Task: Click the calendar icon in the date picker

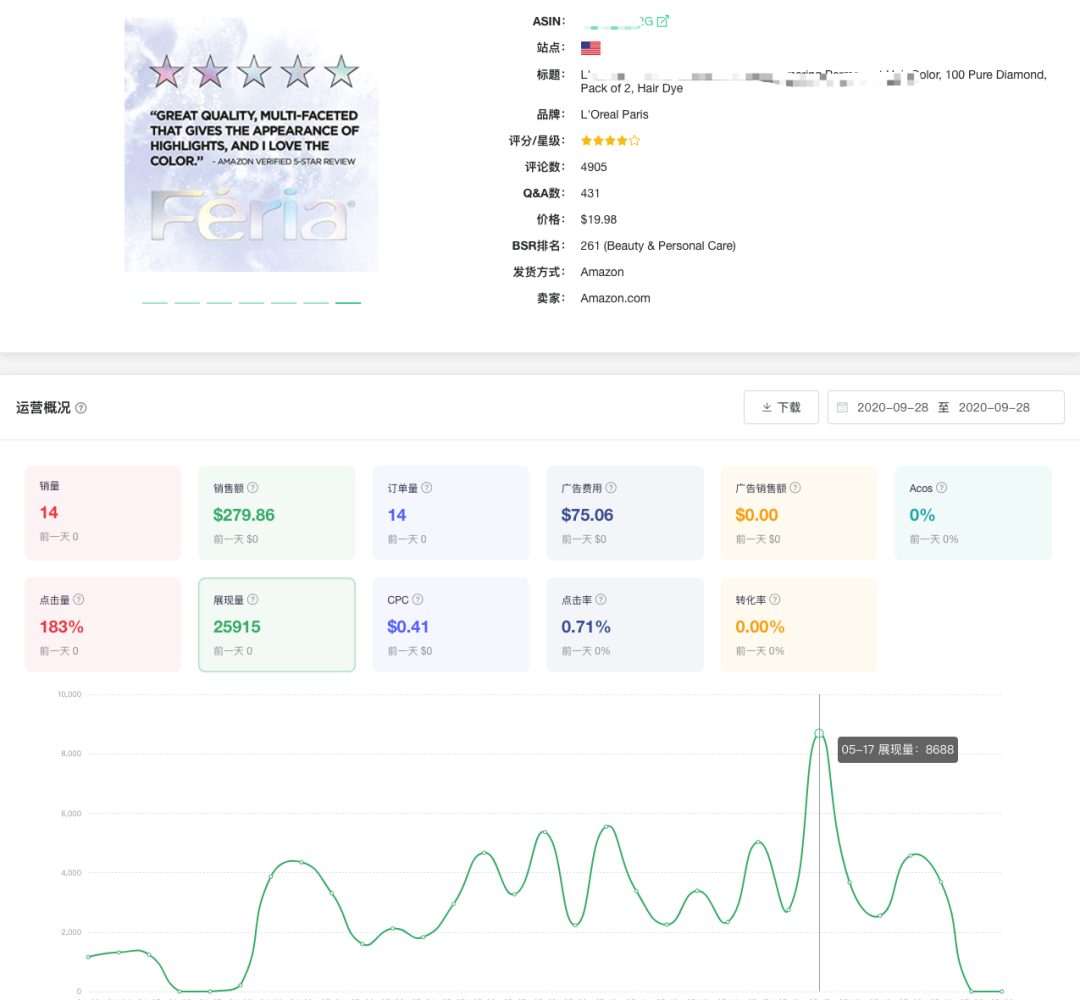Action: pos(842,408)
